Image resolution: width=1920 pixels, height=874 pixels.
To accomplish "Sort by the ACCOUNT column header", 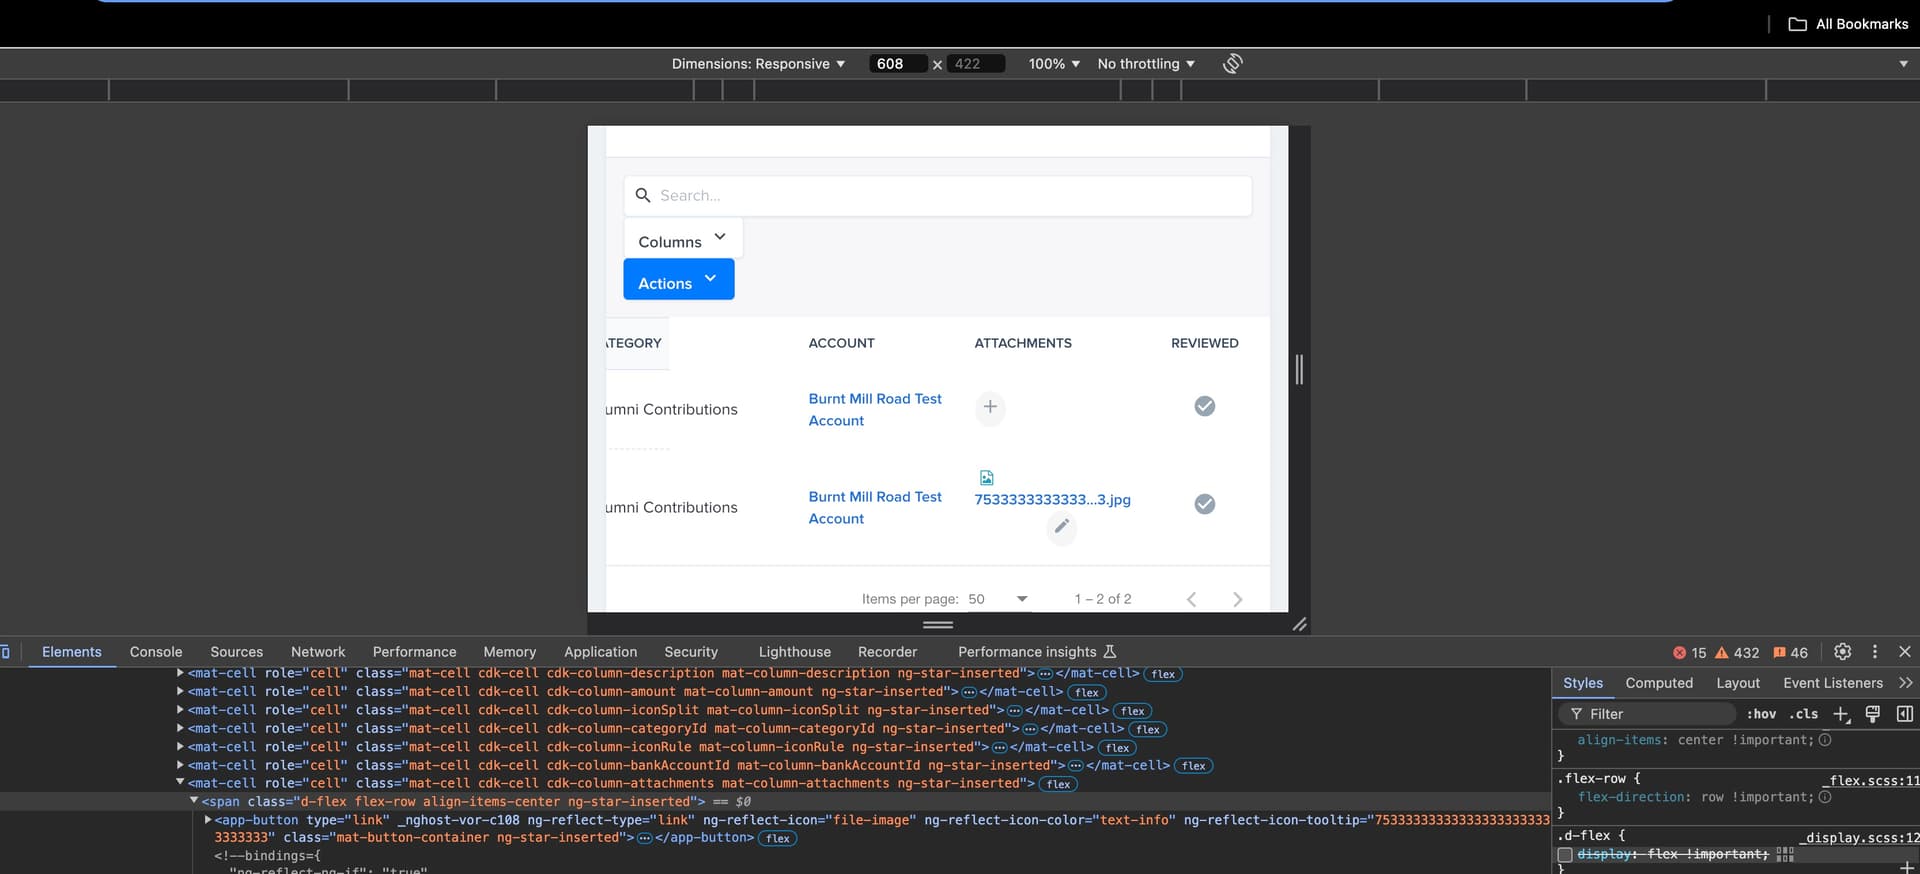I will (x=841, y=343).
